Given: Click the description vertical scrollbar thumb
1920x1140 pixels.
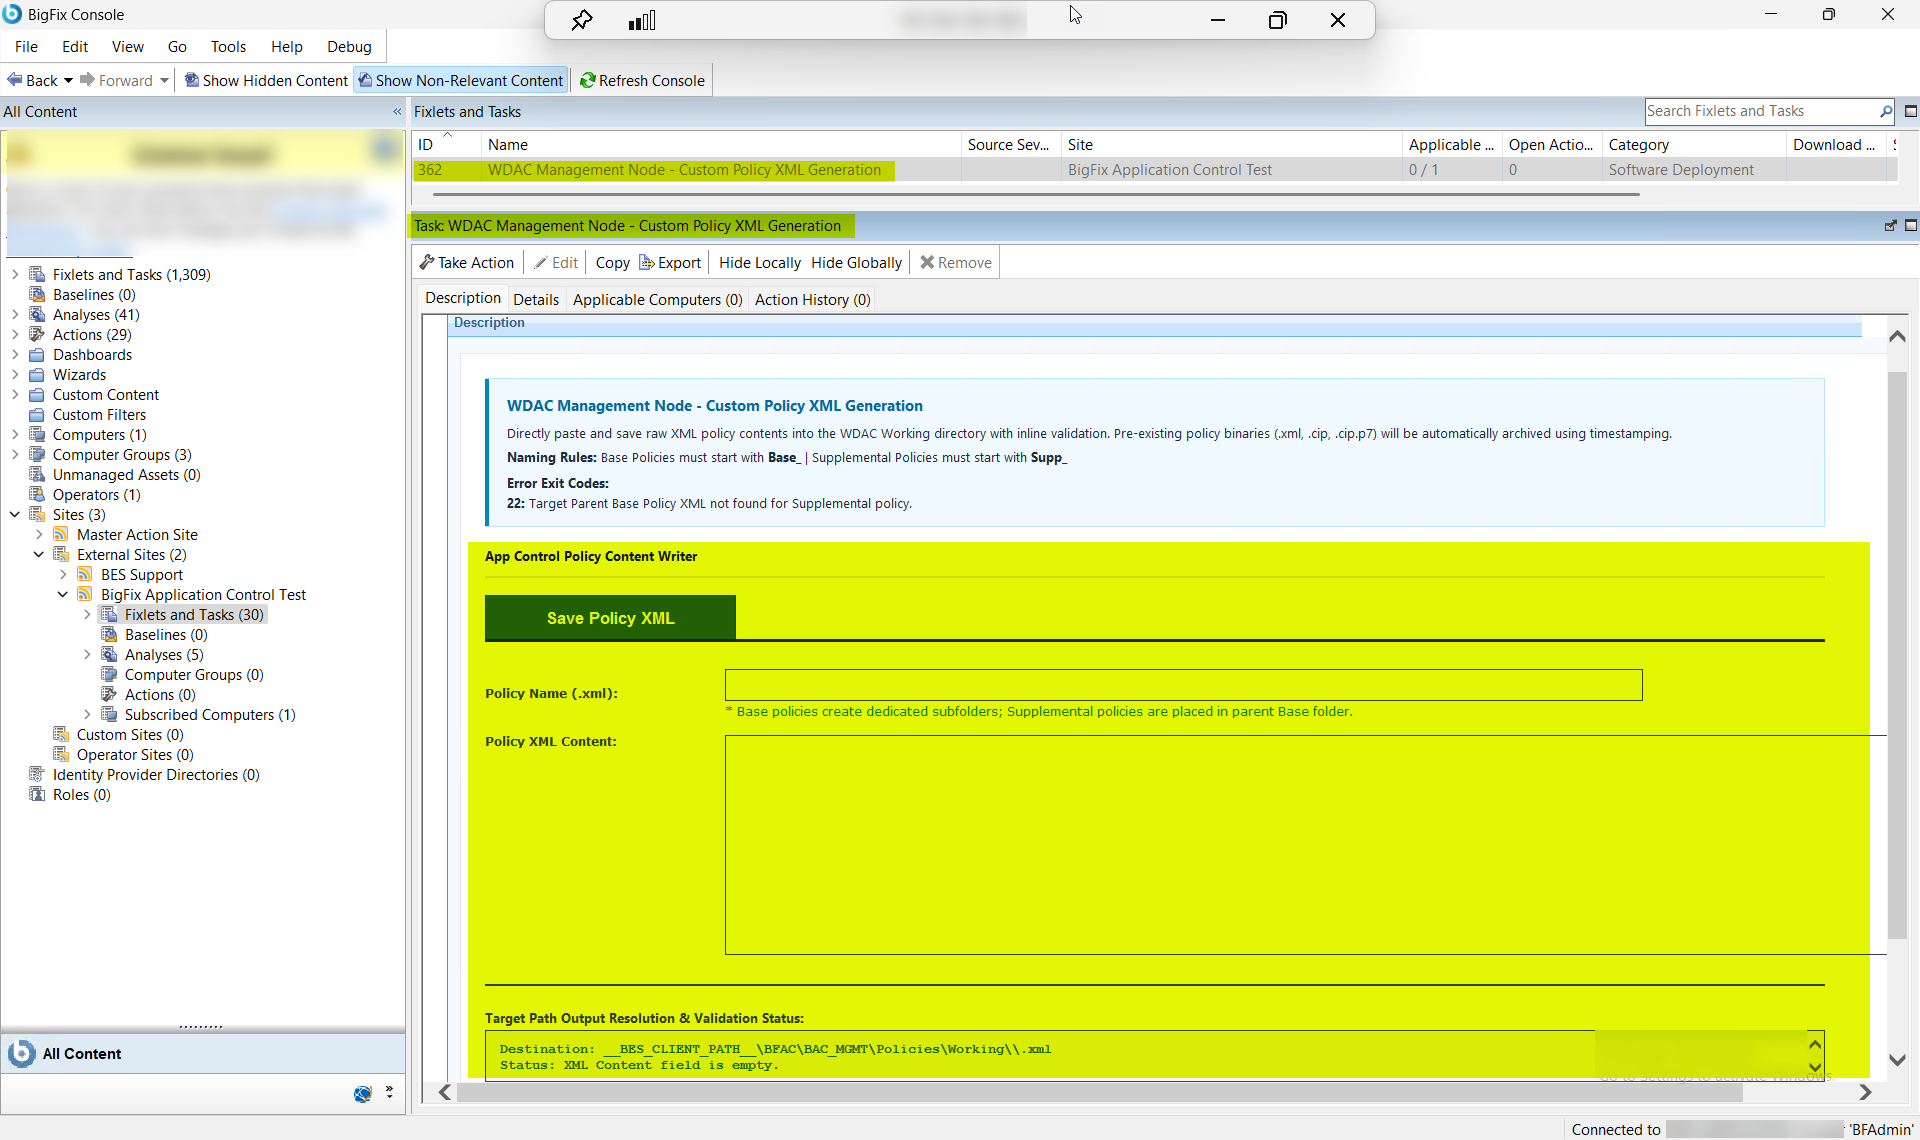Looking at the screenshot, I should (x=1897, y=655).
